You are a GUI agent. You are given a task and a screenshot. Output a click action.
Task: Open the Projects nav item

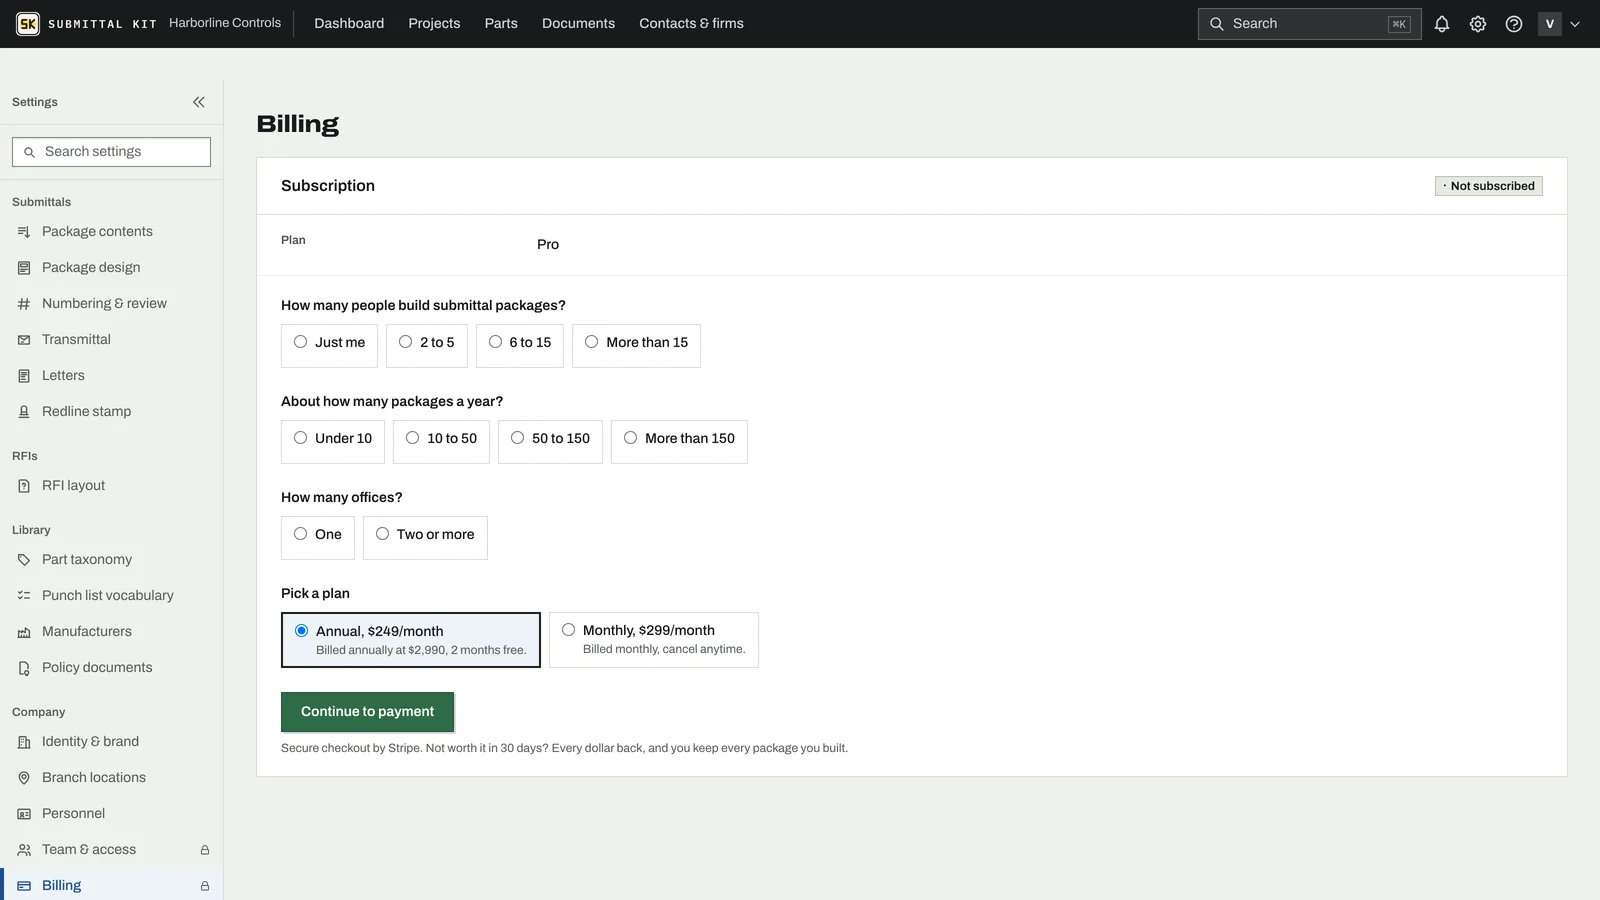click(434, 24)
